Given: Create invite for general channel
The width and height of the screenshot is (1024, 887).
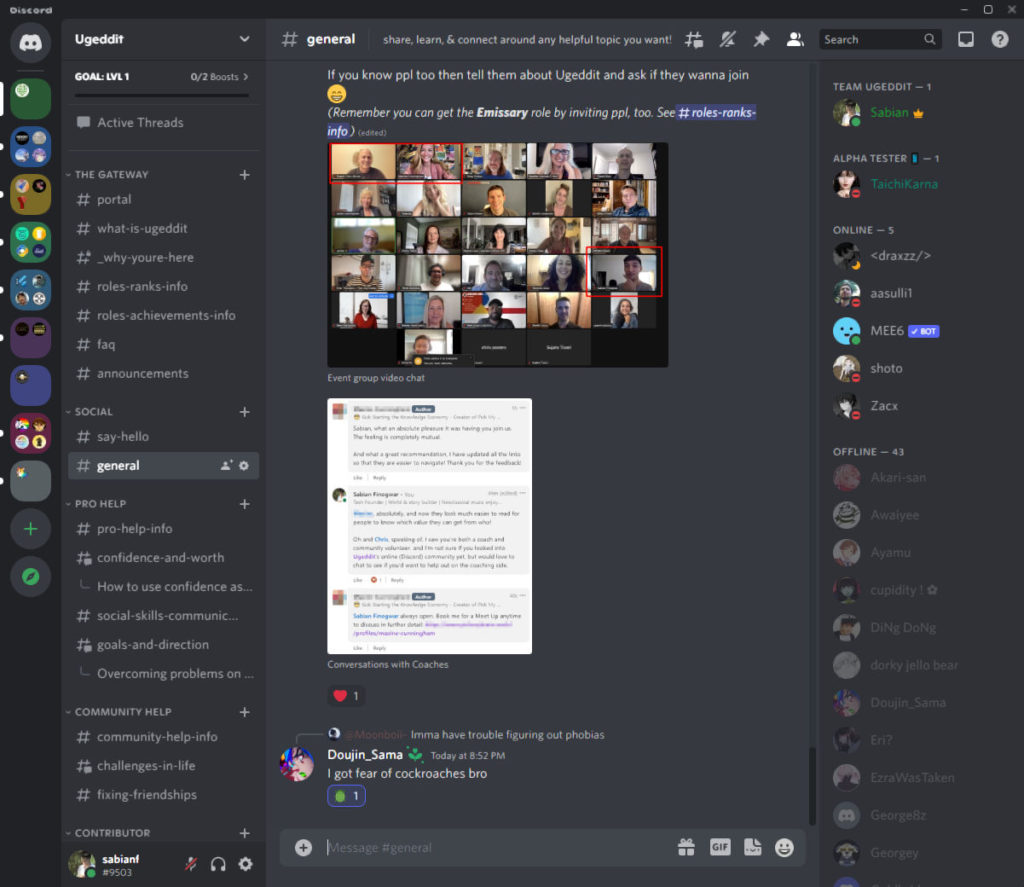Looking at the screenshot, I should pyautogui.click(x=226, y=466).
